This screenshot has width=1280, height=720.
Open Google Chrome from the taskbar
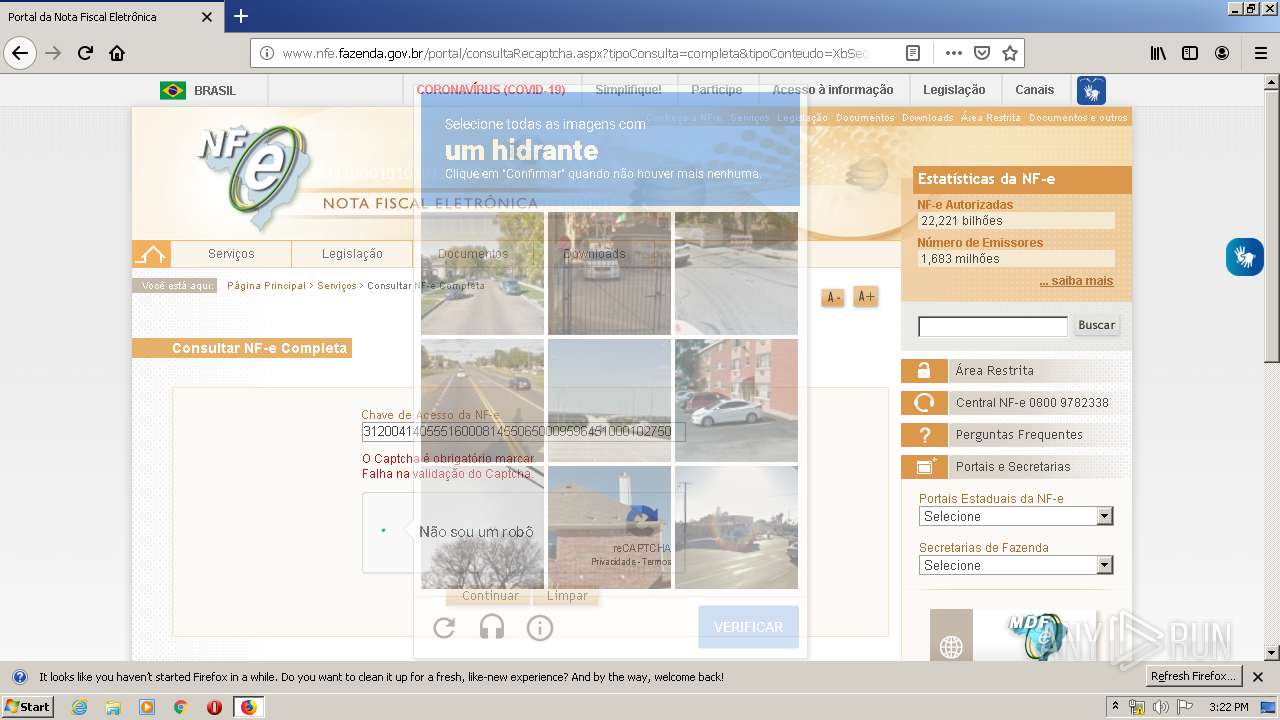tap(180, 707)
